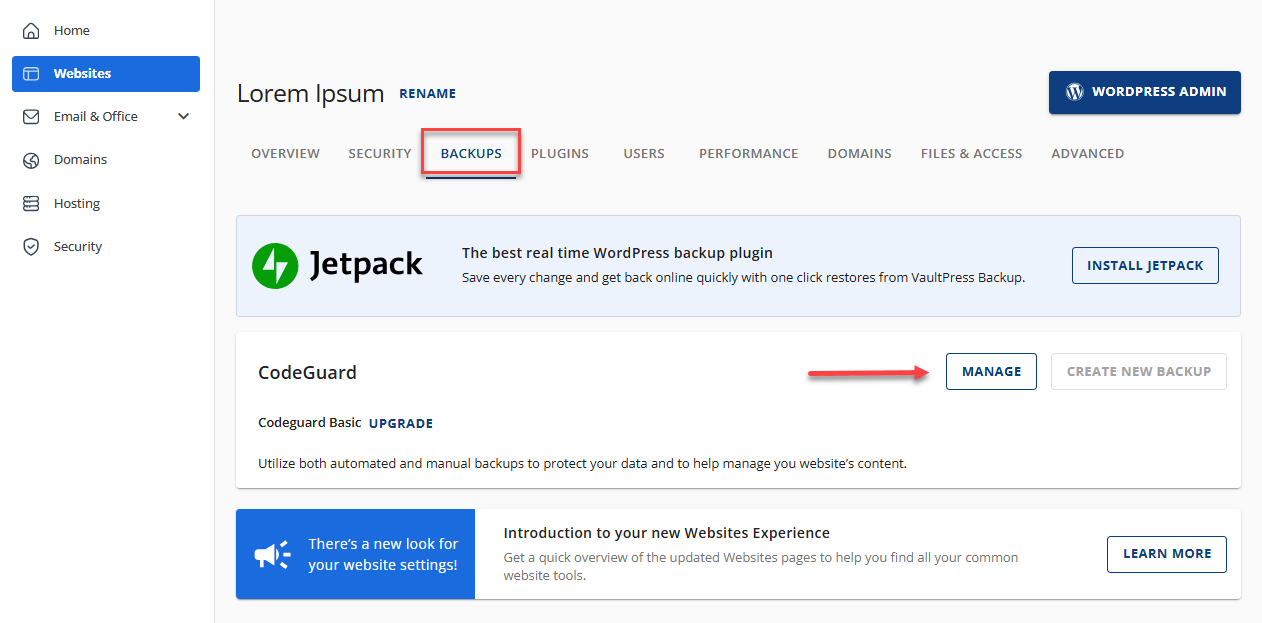
Task: Click the Websites layout icon in sidebar
Action: click(31, 74)
